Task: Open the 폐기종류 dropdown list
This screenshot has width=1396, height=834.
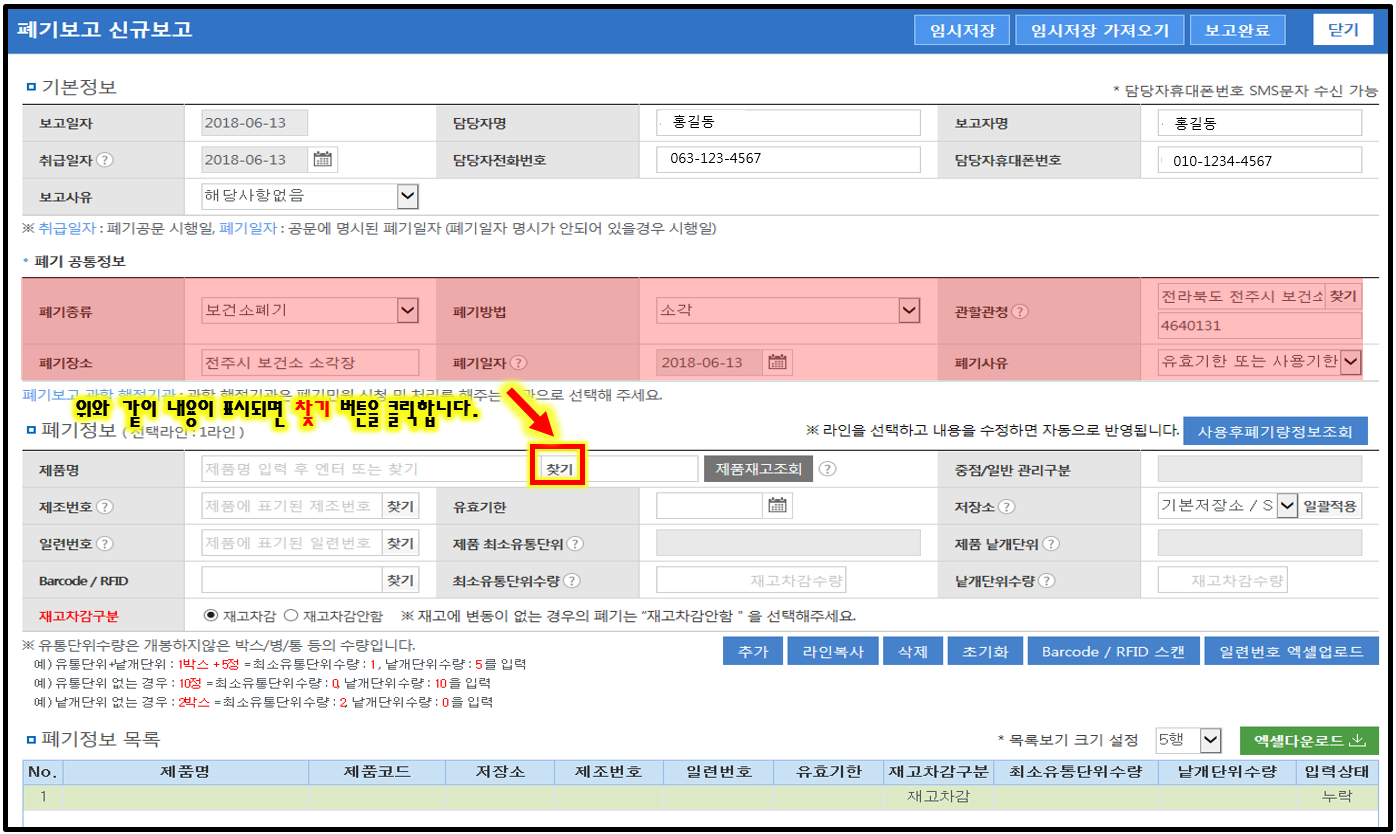Action: pos(407,311)
